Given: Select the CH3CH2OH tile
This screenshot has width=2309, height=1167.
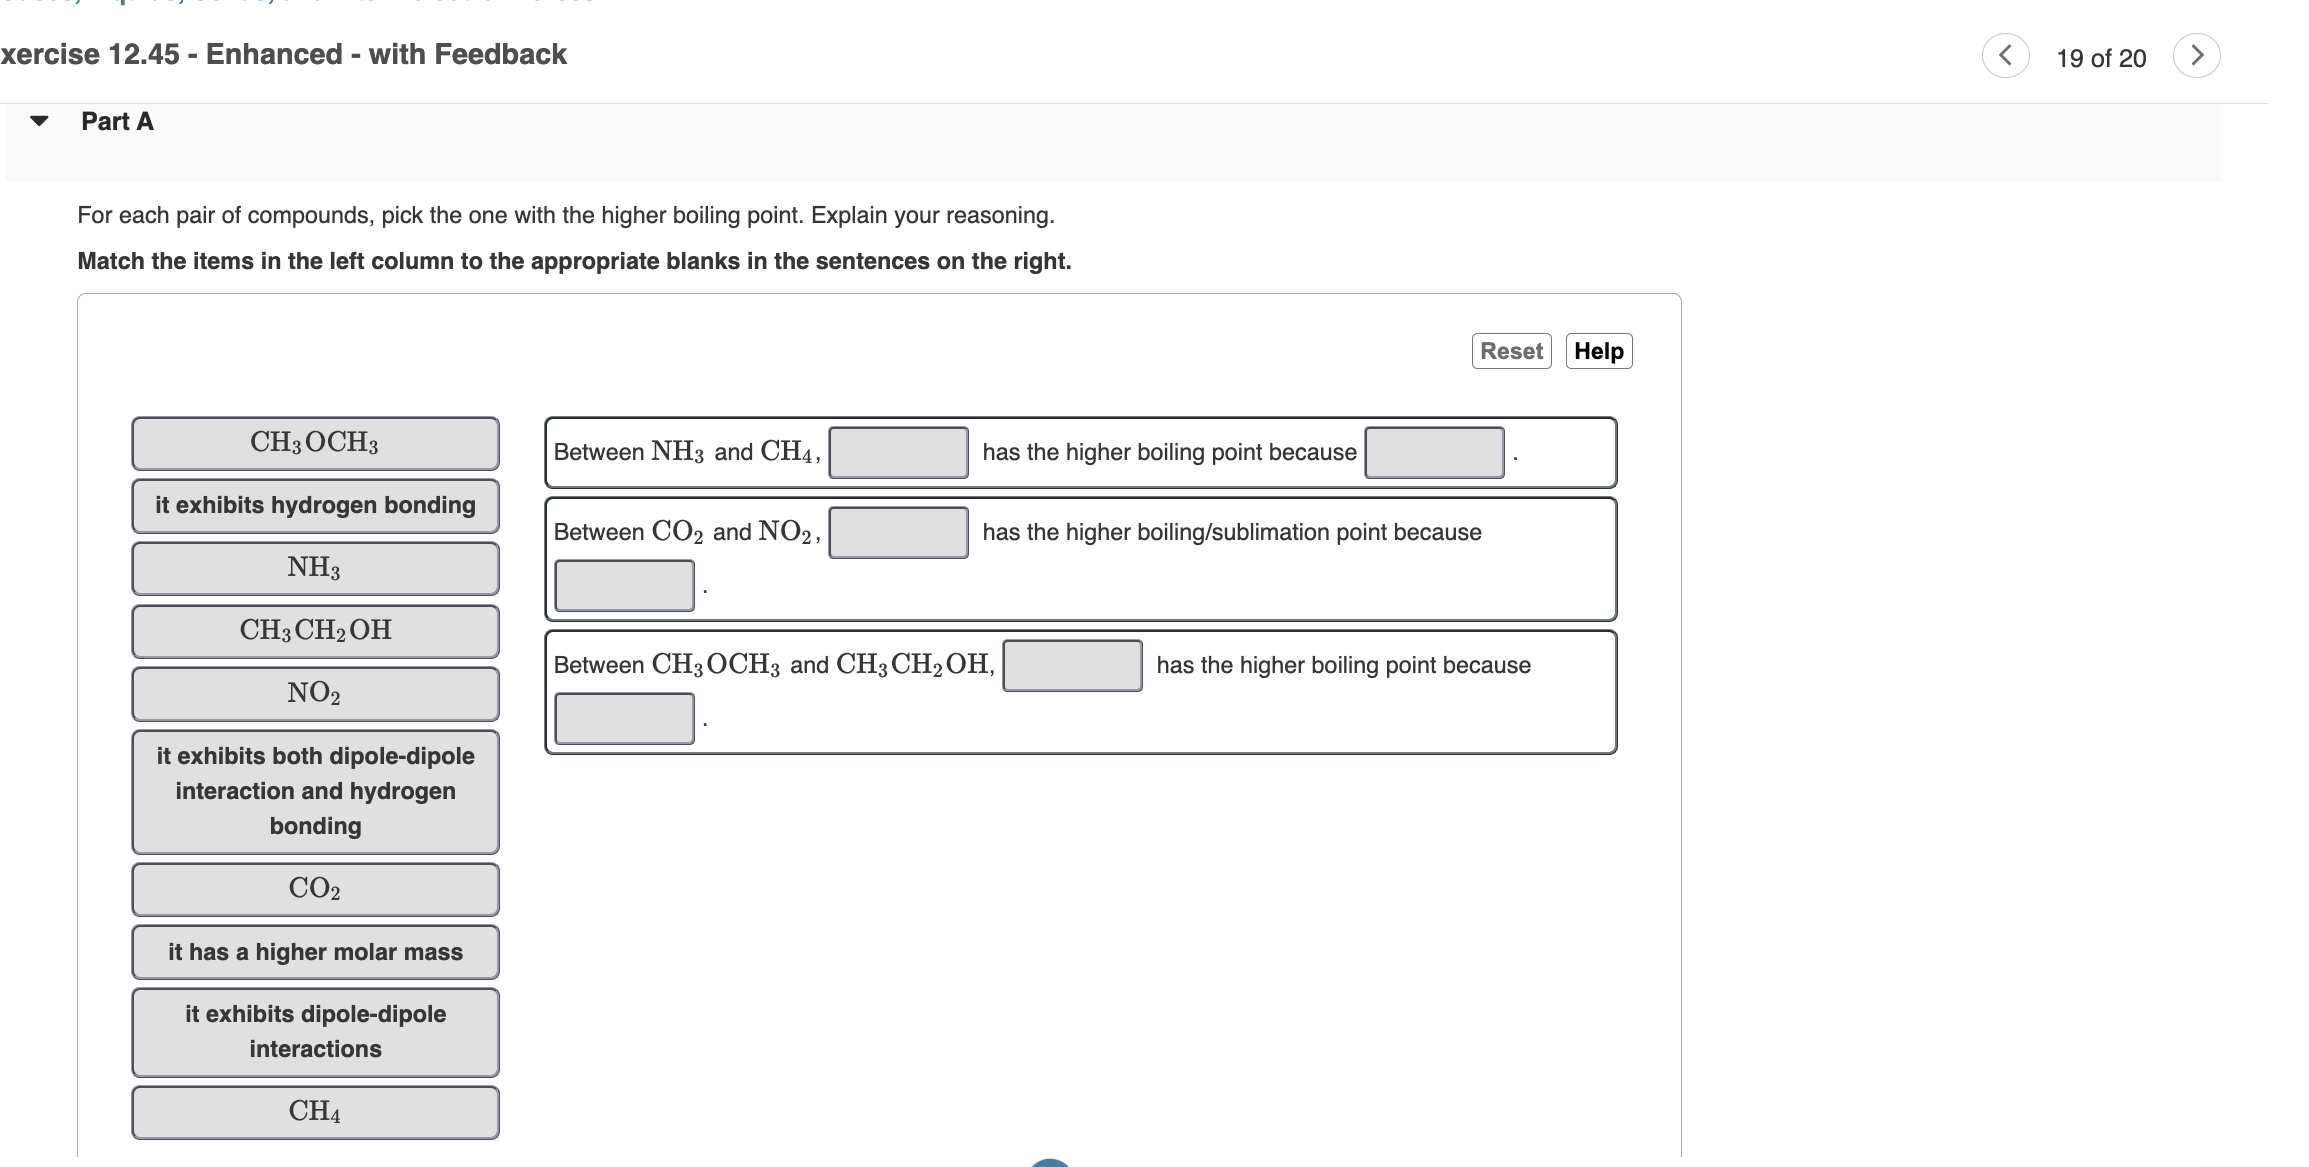Looking at the screenshot, I should pyautogui.click(x=315, y=631).
